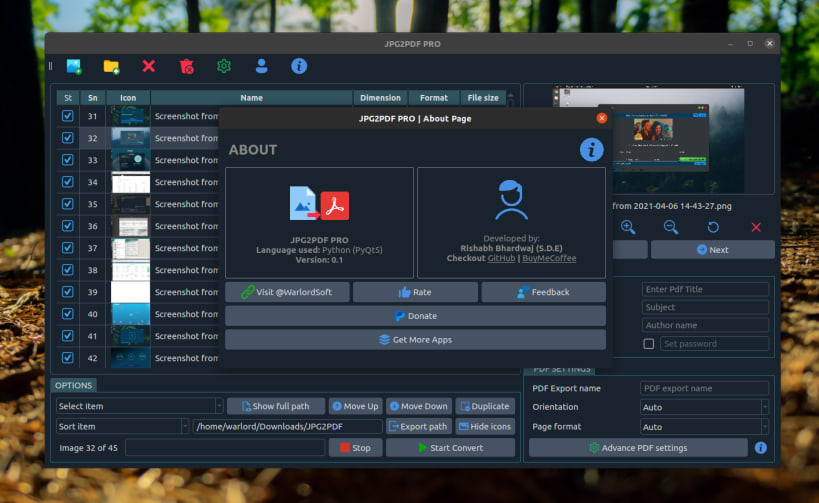Open the Sort item dropdown

(122, 426)
